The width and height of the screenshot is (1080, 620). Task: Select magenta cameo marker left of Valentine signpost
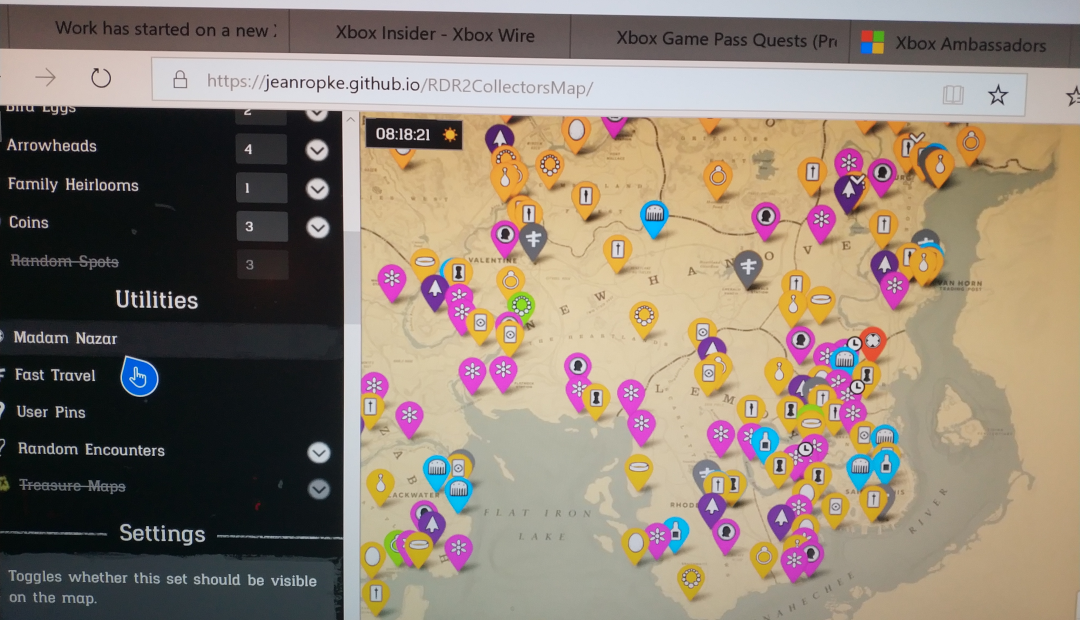pos(505,236)
